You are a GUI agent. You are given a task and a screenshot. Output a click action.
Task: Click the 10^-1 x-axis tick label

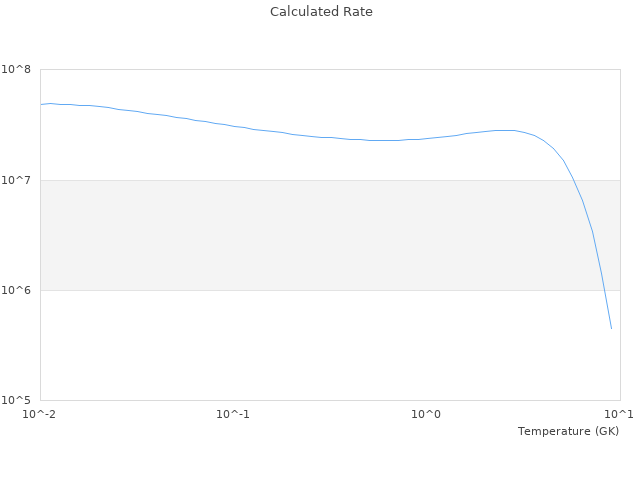[x=233, y=414]
